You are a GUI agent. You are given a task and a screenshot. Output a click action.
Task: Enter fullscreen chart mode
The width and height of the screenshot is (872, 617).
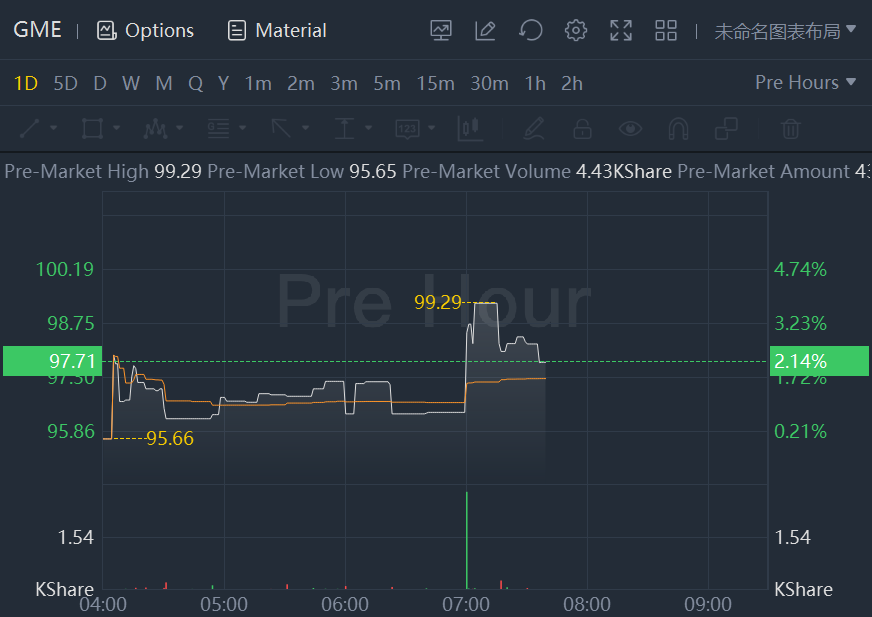click(x=621, y=30)
